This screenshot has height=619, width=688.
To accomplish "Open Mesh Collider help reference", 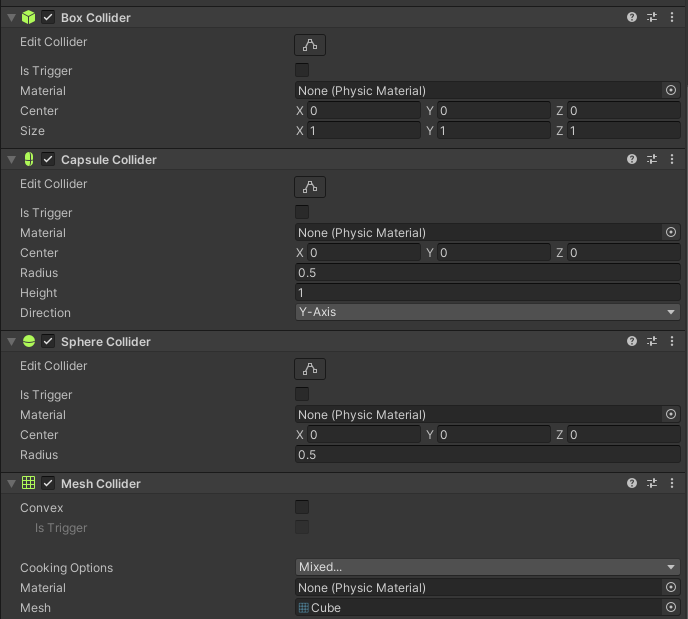I will [x=632, y=483].
